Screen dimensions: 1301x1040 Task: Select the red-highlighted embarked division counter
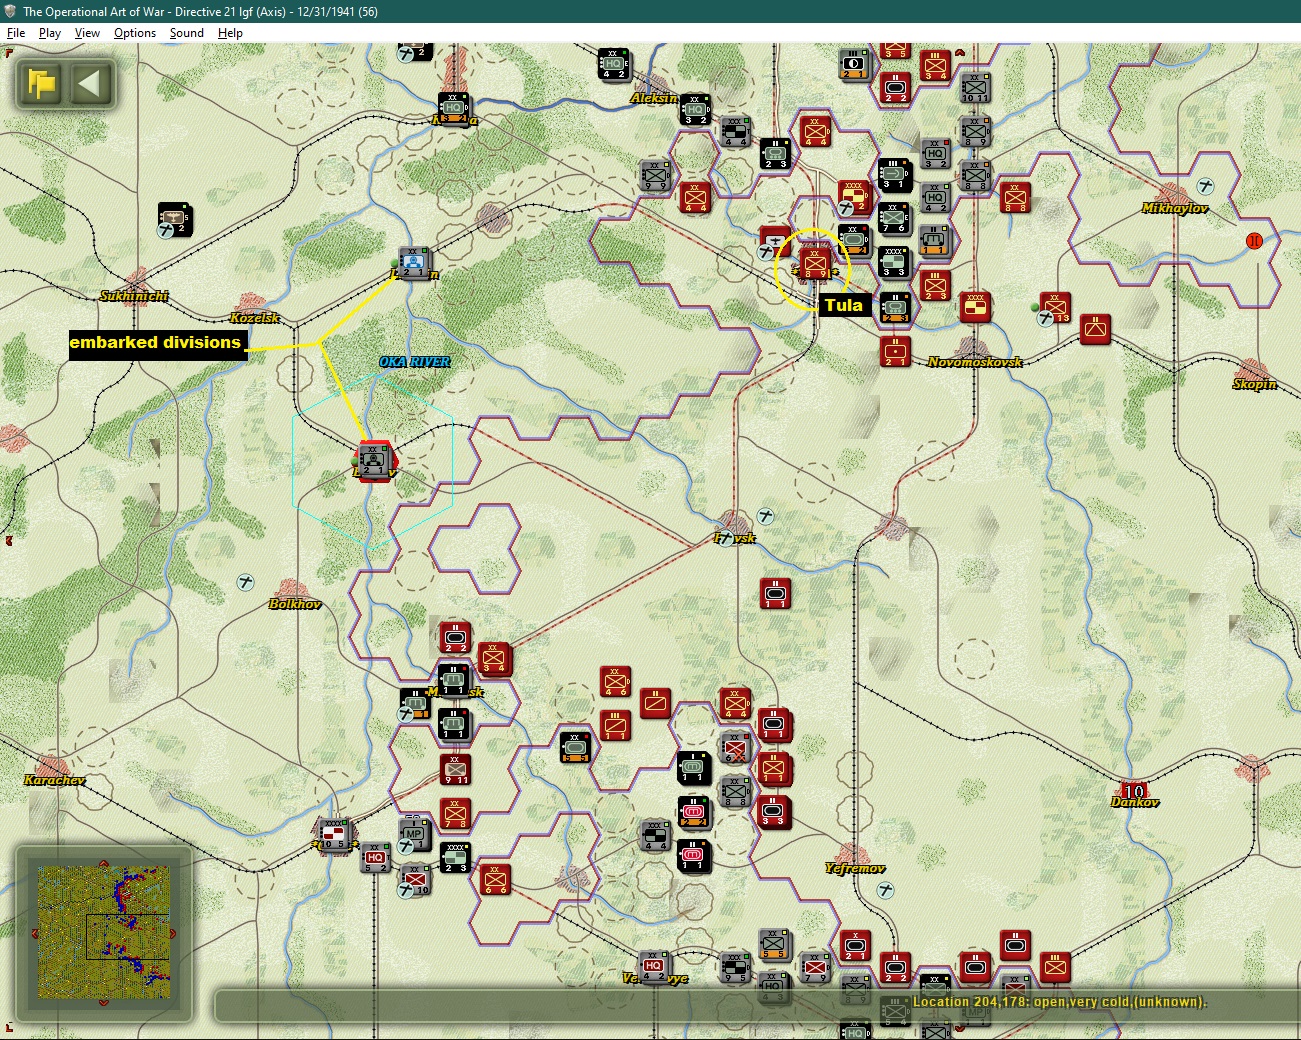[x=374, y=461]
